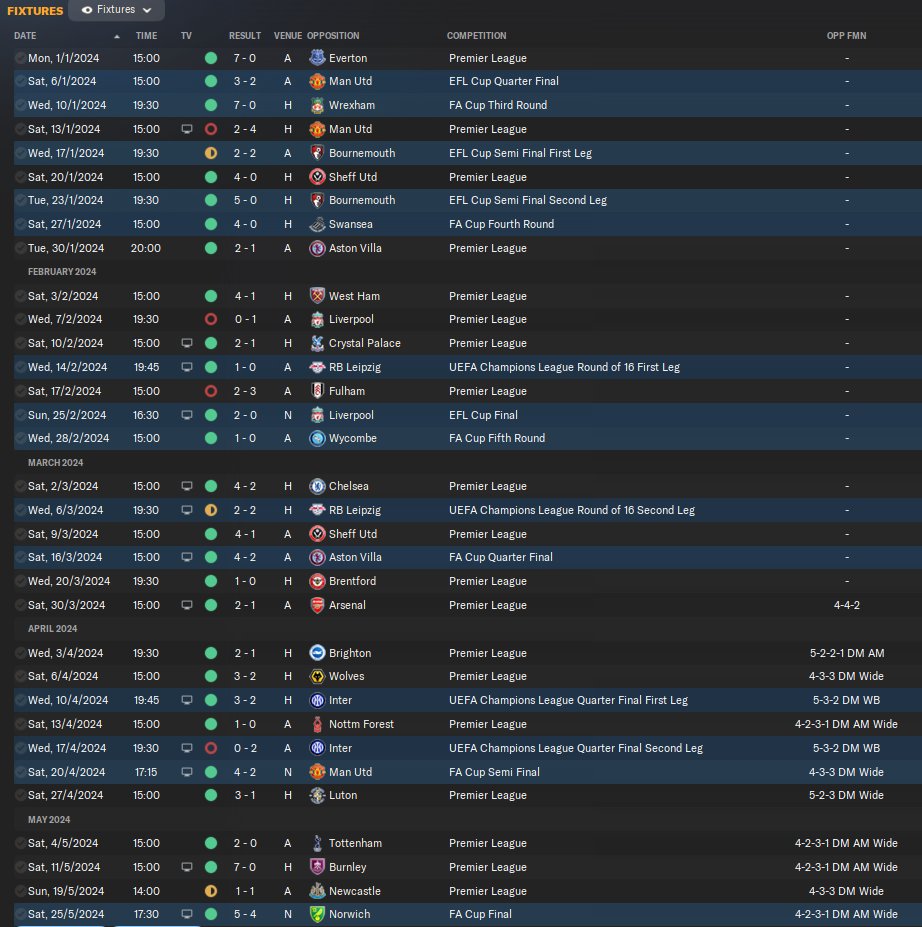Click the green win indicator for the Burnley match
Screen dimensions: 922x927
(211, 867)
